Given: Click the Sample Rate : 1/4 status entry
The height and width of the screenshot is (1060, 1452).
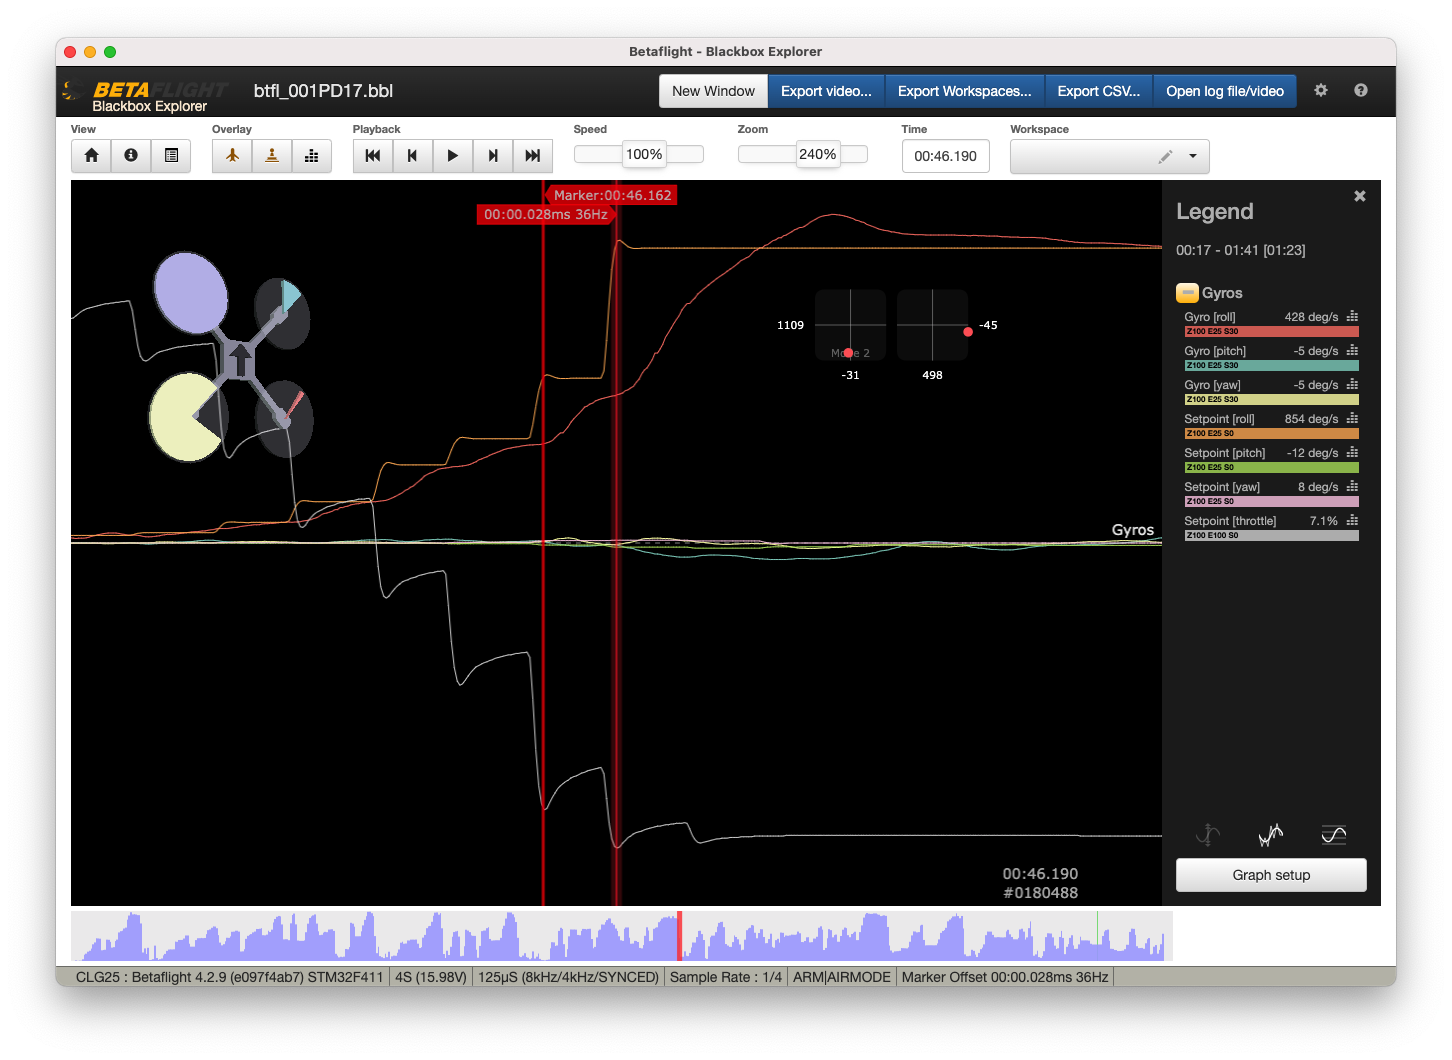Looking at the screenshot, I should [726, 977].
